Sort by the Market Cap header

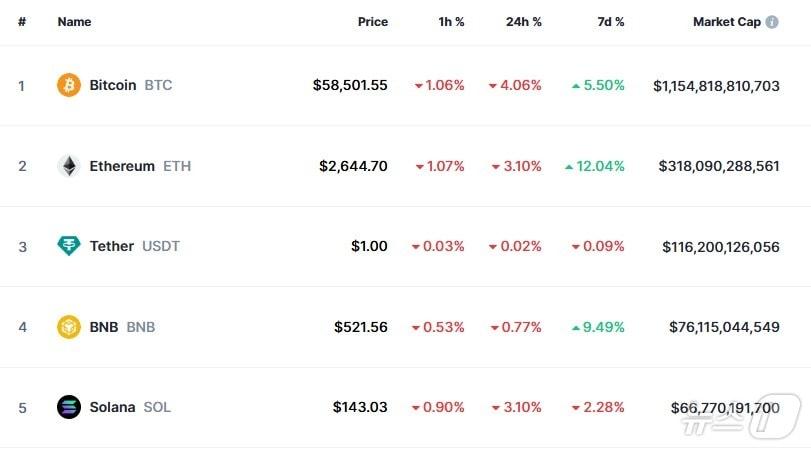(727, 22)
